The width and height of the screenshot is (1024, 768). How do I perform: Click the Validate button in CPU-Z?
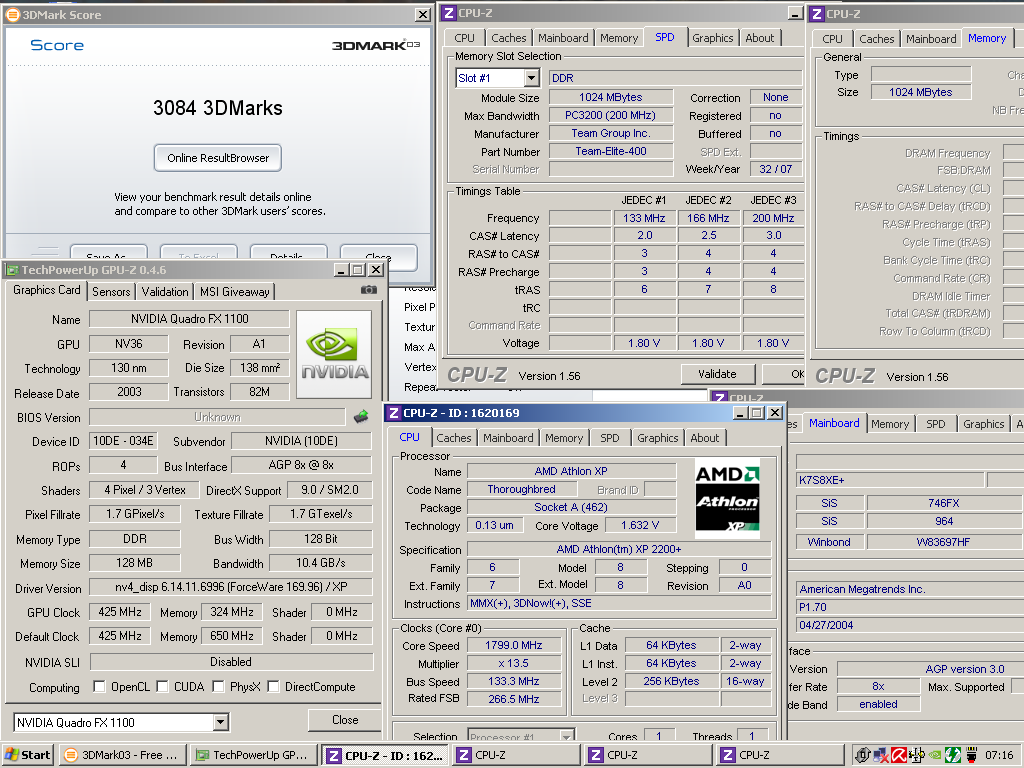coord(717,374)
